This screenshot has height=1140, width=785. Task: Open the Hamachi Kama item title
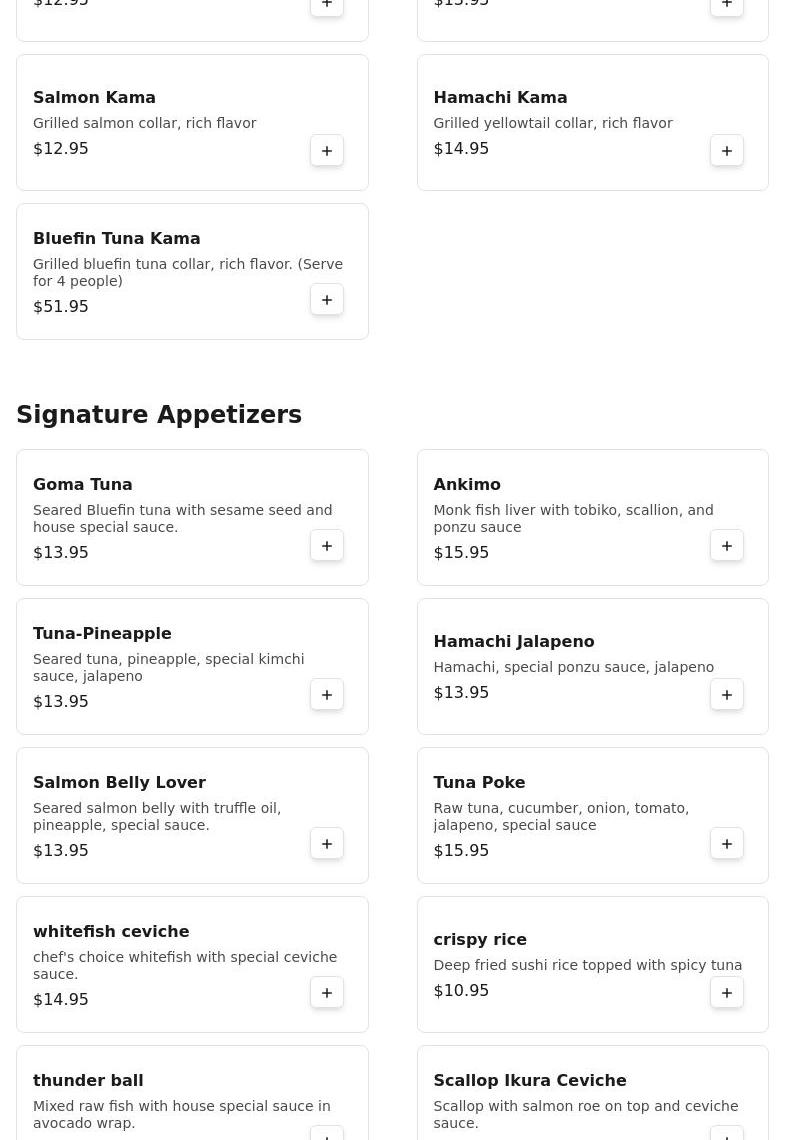500,98
